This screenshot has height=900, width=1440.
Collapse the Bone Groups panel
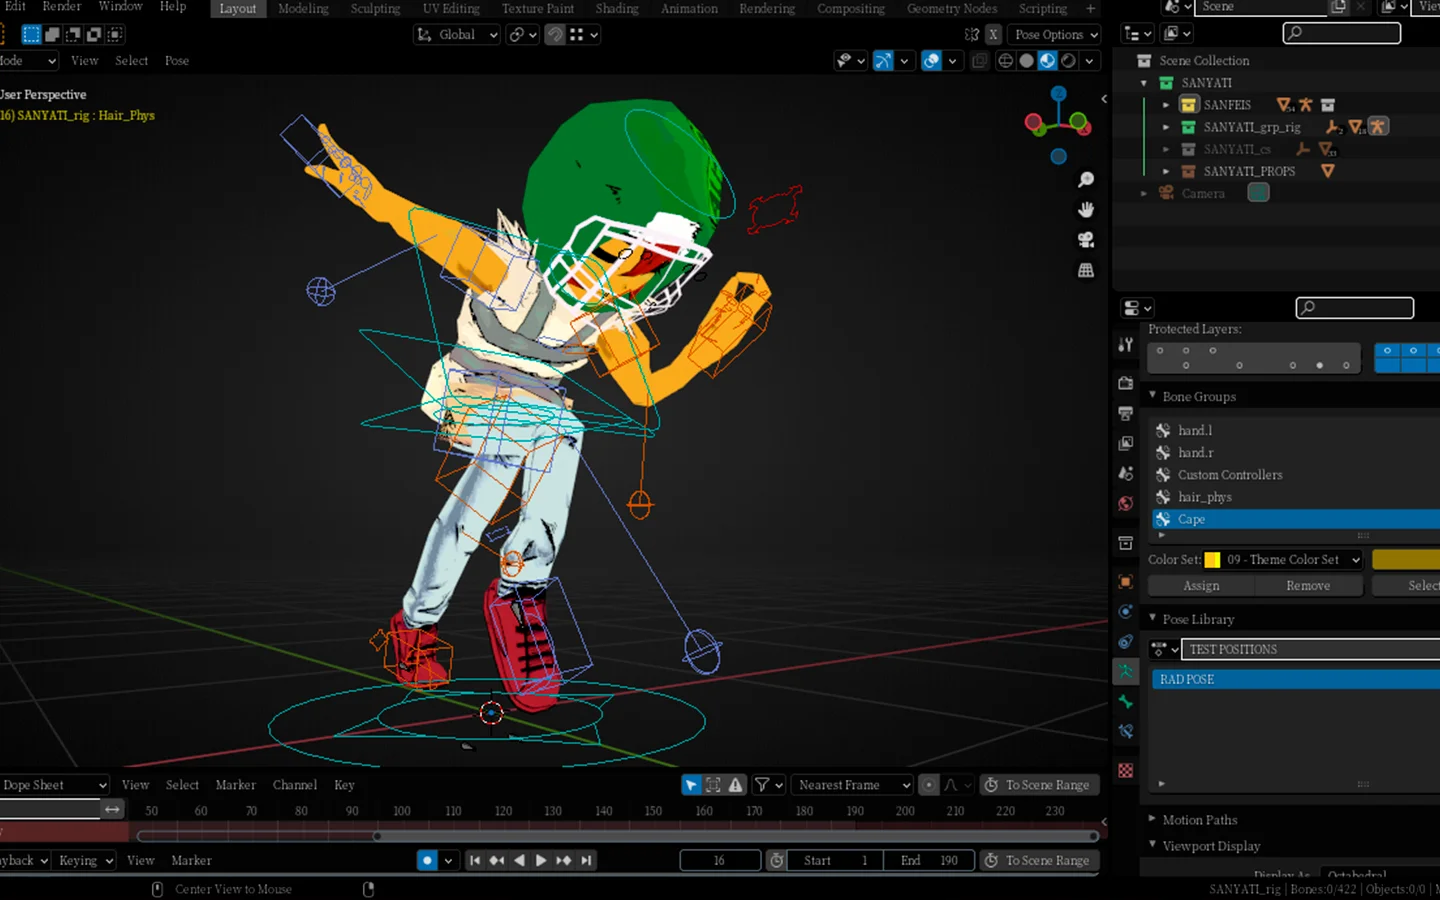1152,396
